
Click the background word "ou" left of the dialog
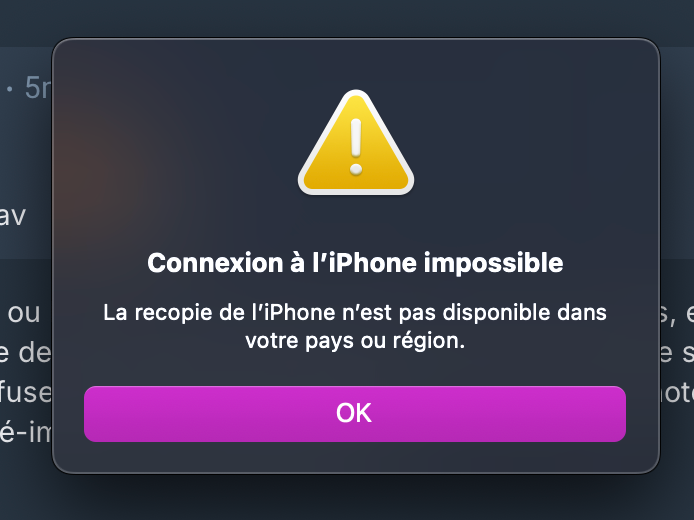click(x=24, y=313)
